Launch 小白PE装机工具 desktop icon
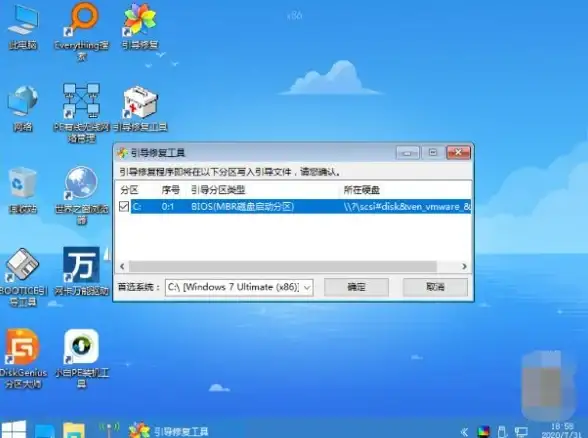The image size is (588, 438). (82, 359)
